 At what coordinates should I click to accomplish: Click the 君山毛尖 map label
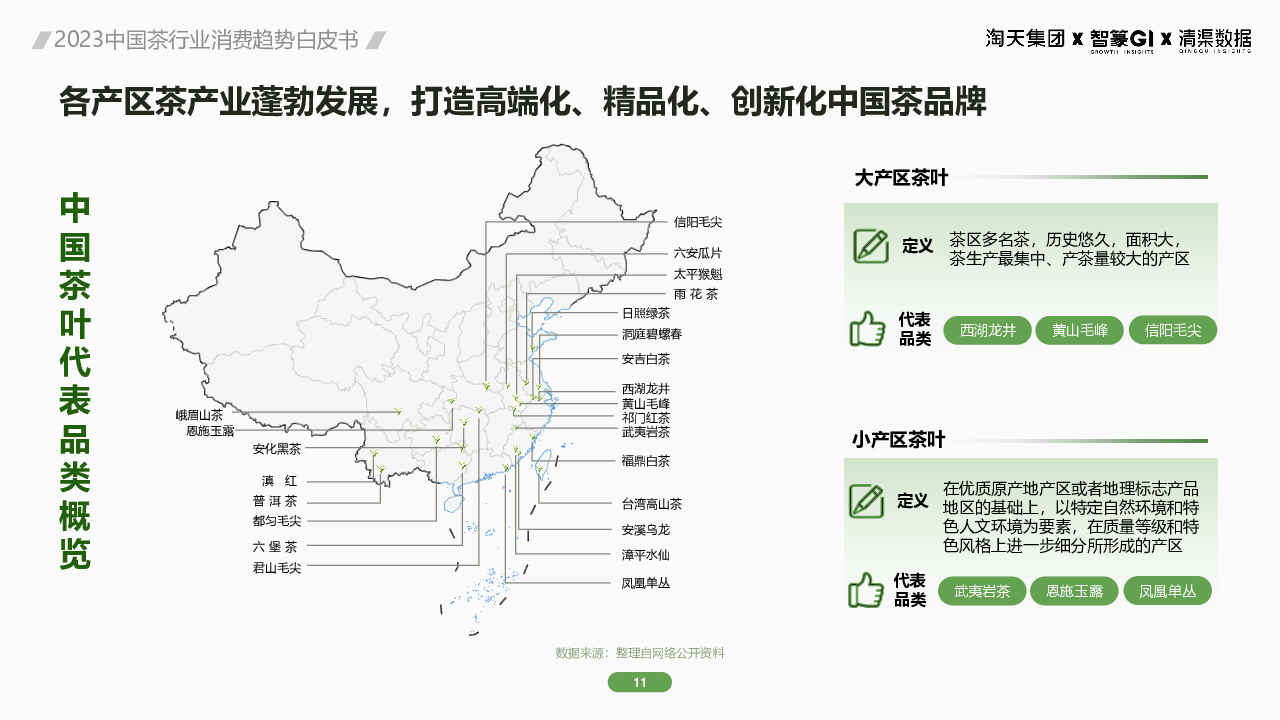tap(276, 568)
